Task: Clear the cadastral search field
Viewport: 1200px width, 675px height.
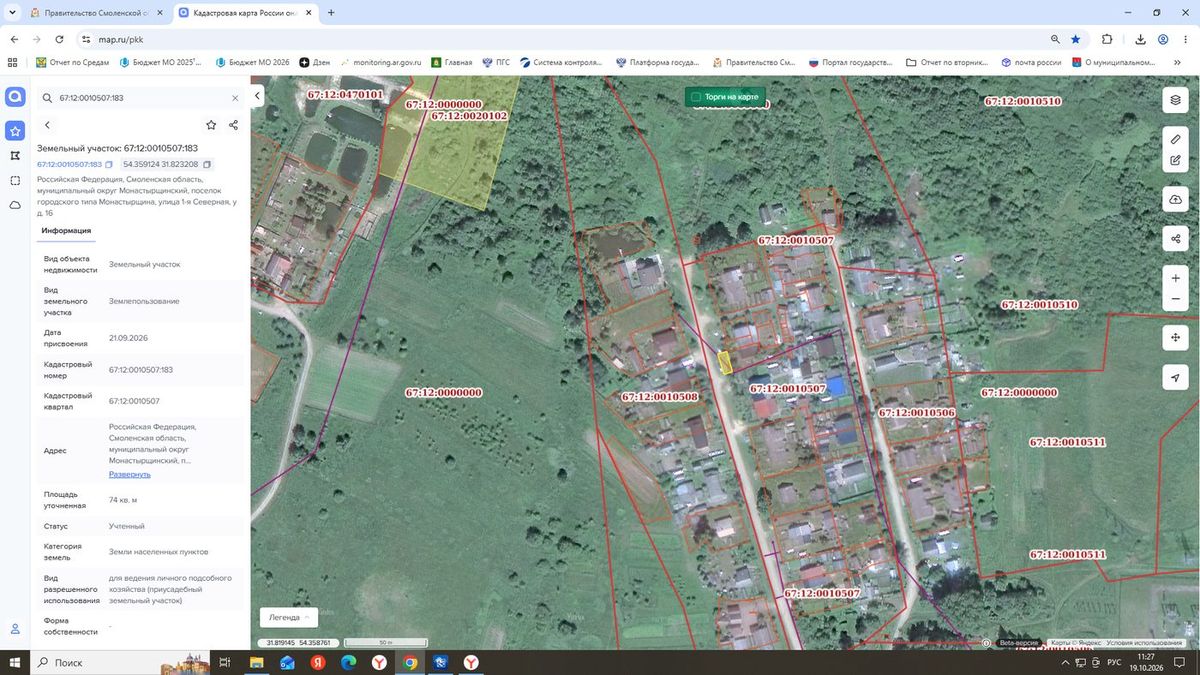Action: (x=235, y=98)
